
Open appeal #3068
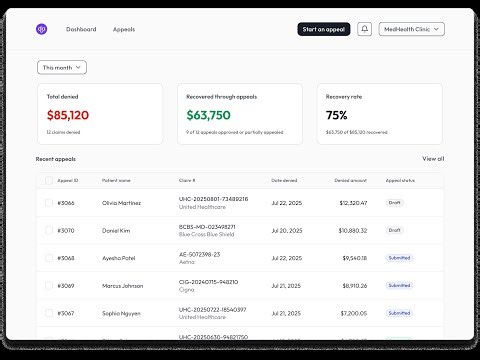(x=66, y=258)
